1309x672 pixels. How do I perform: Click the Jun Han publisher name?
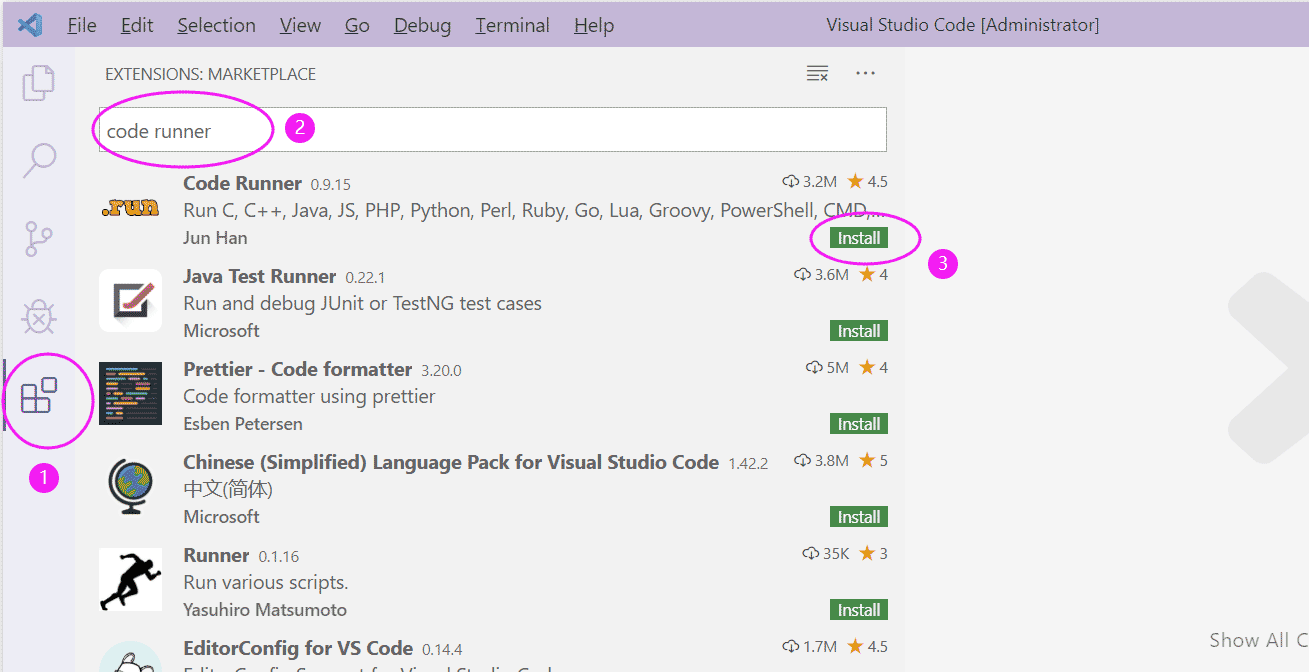[x=215, y=238]
